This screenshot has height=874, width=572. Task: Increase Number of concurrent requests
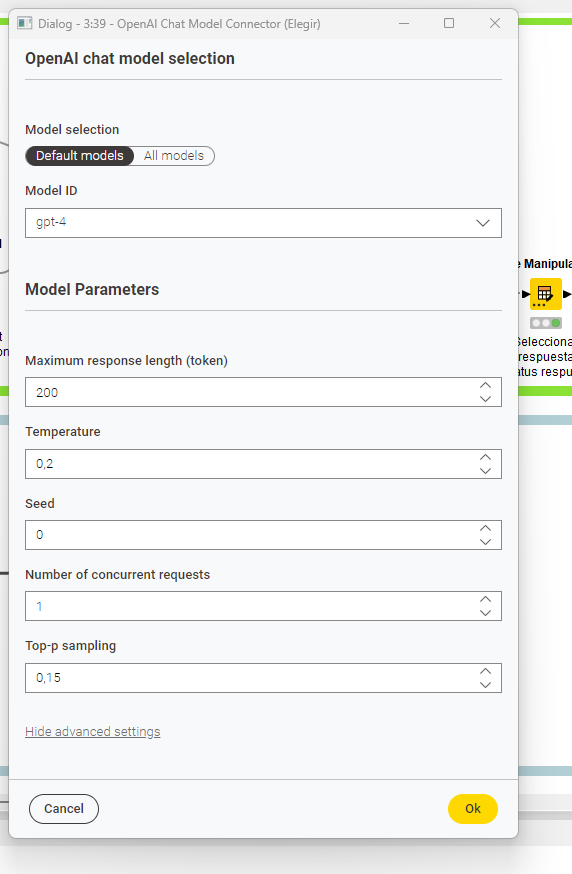[x=486, y=599]
